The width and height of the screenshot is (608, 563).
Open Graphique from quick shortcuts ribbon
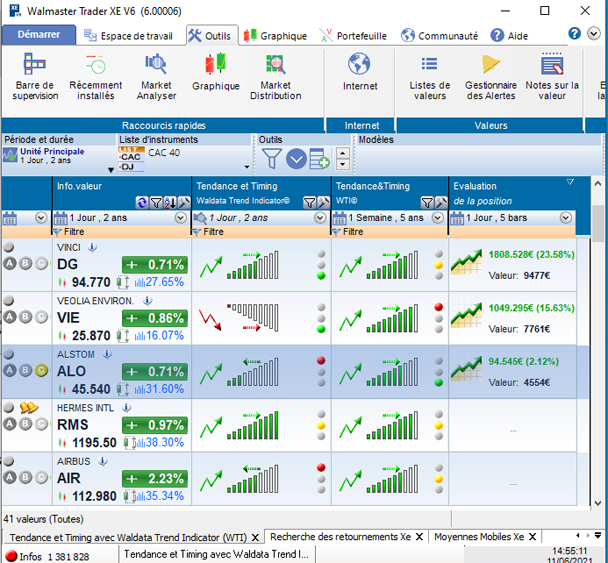point(216,73)
